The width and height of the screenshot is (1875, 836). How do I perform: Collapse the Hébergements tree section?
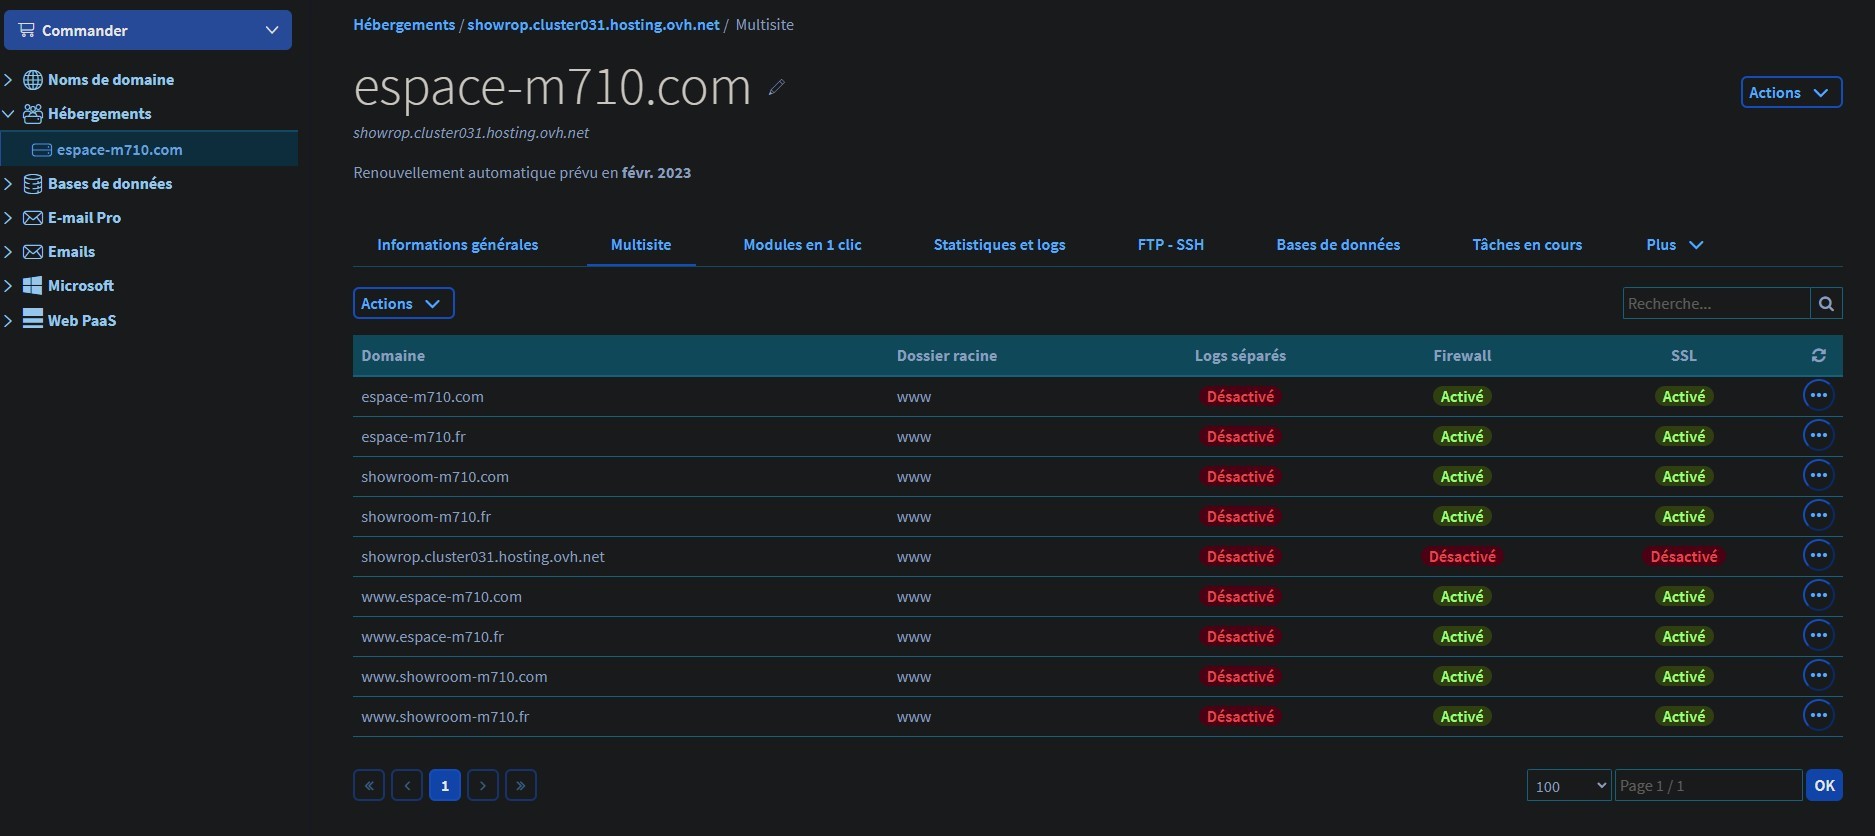tap(9, 114)
